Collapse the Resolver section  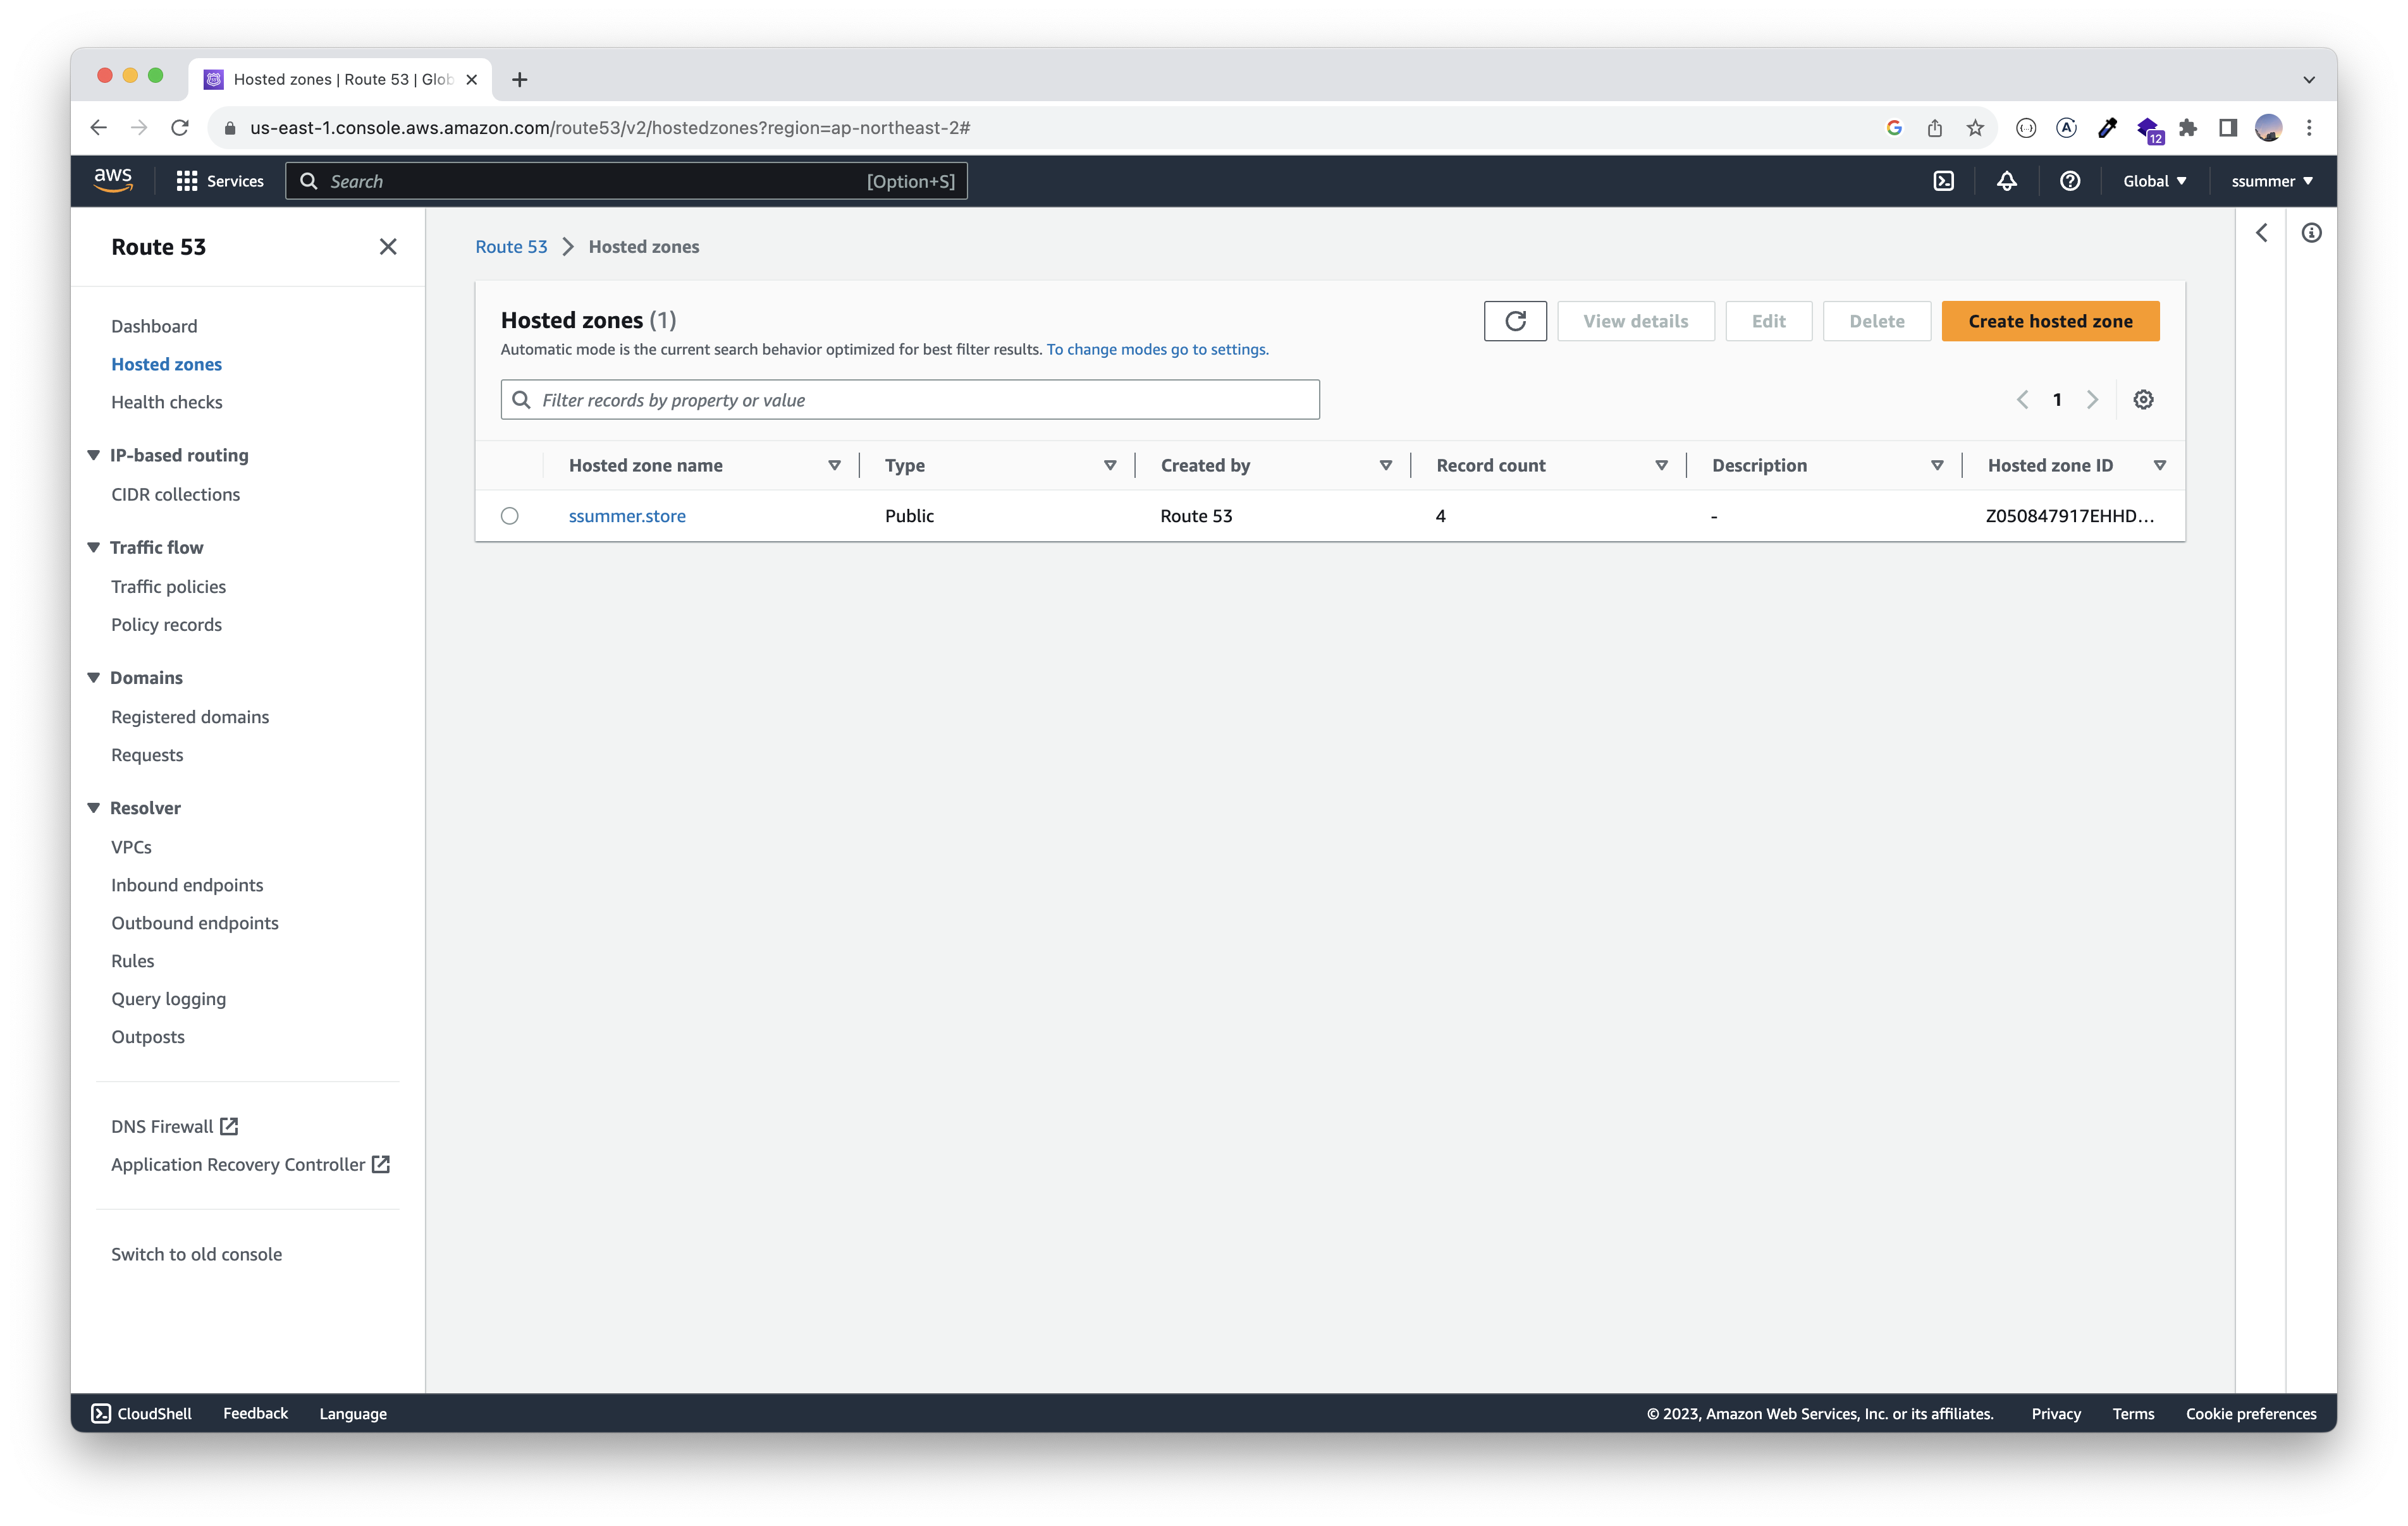pos(94,808)
